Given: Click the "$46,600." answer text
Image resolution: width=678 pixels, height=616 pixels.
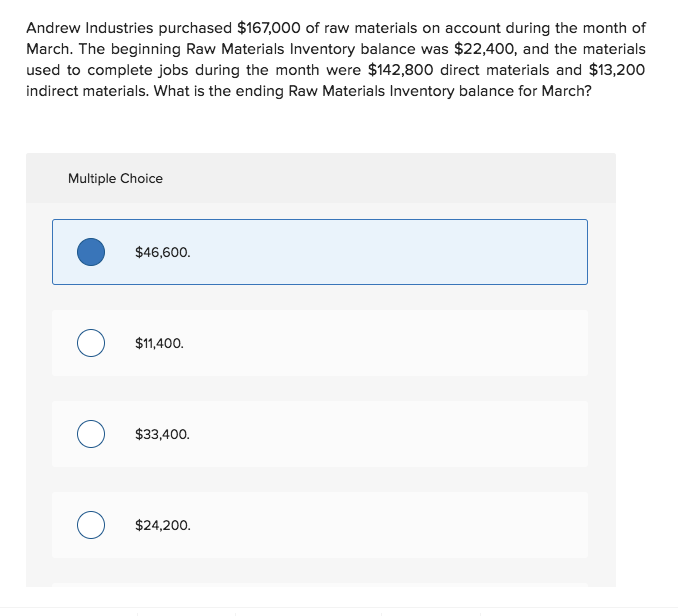Looking at the screenshot, I should pyautogui.click(x=162, y=252).
